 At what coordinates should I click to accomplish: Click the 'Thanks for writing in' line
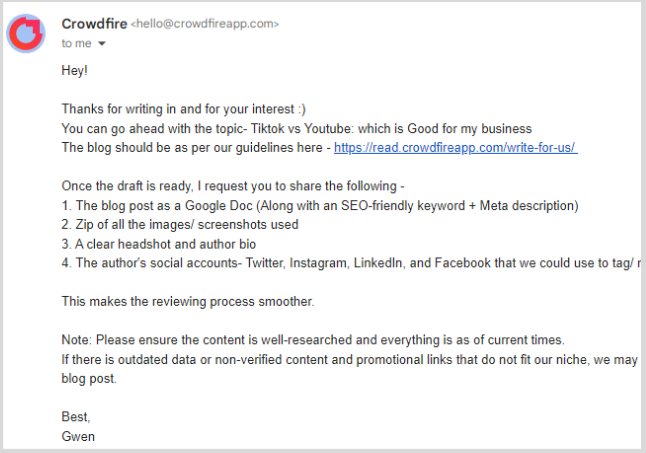(x=184, y=109)
